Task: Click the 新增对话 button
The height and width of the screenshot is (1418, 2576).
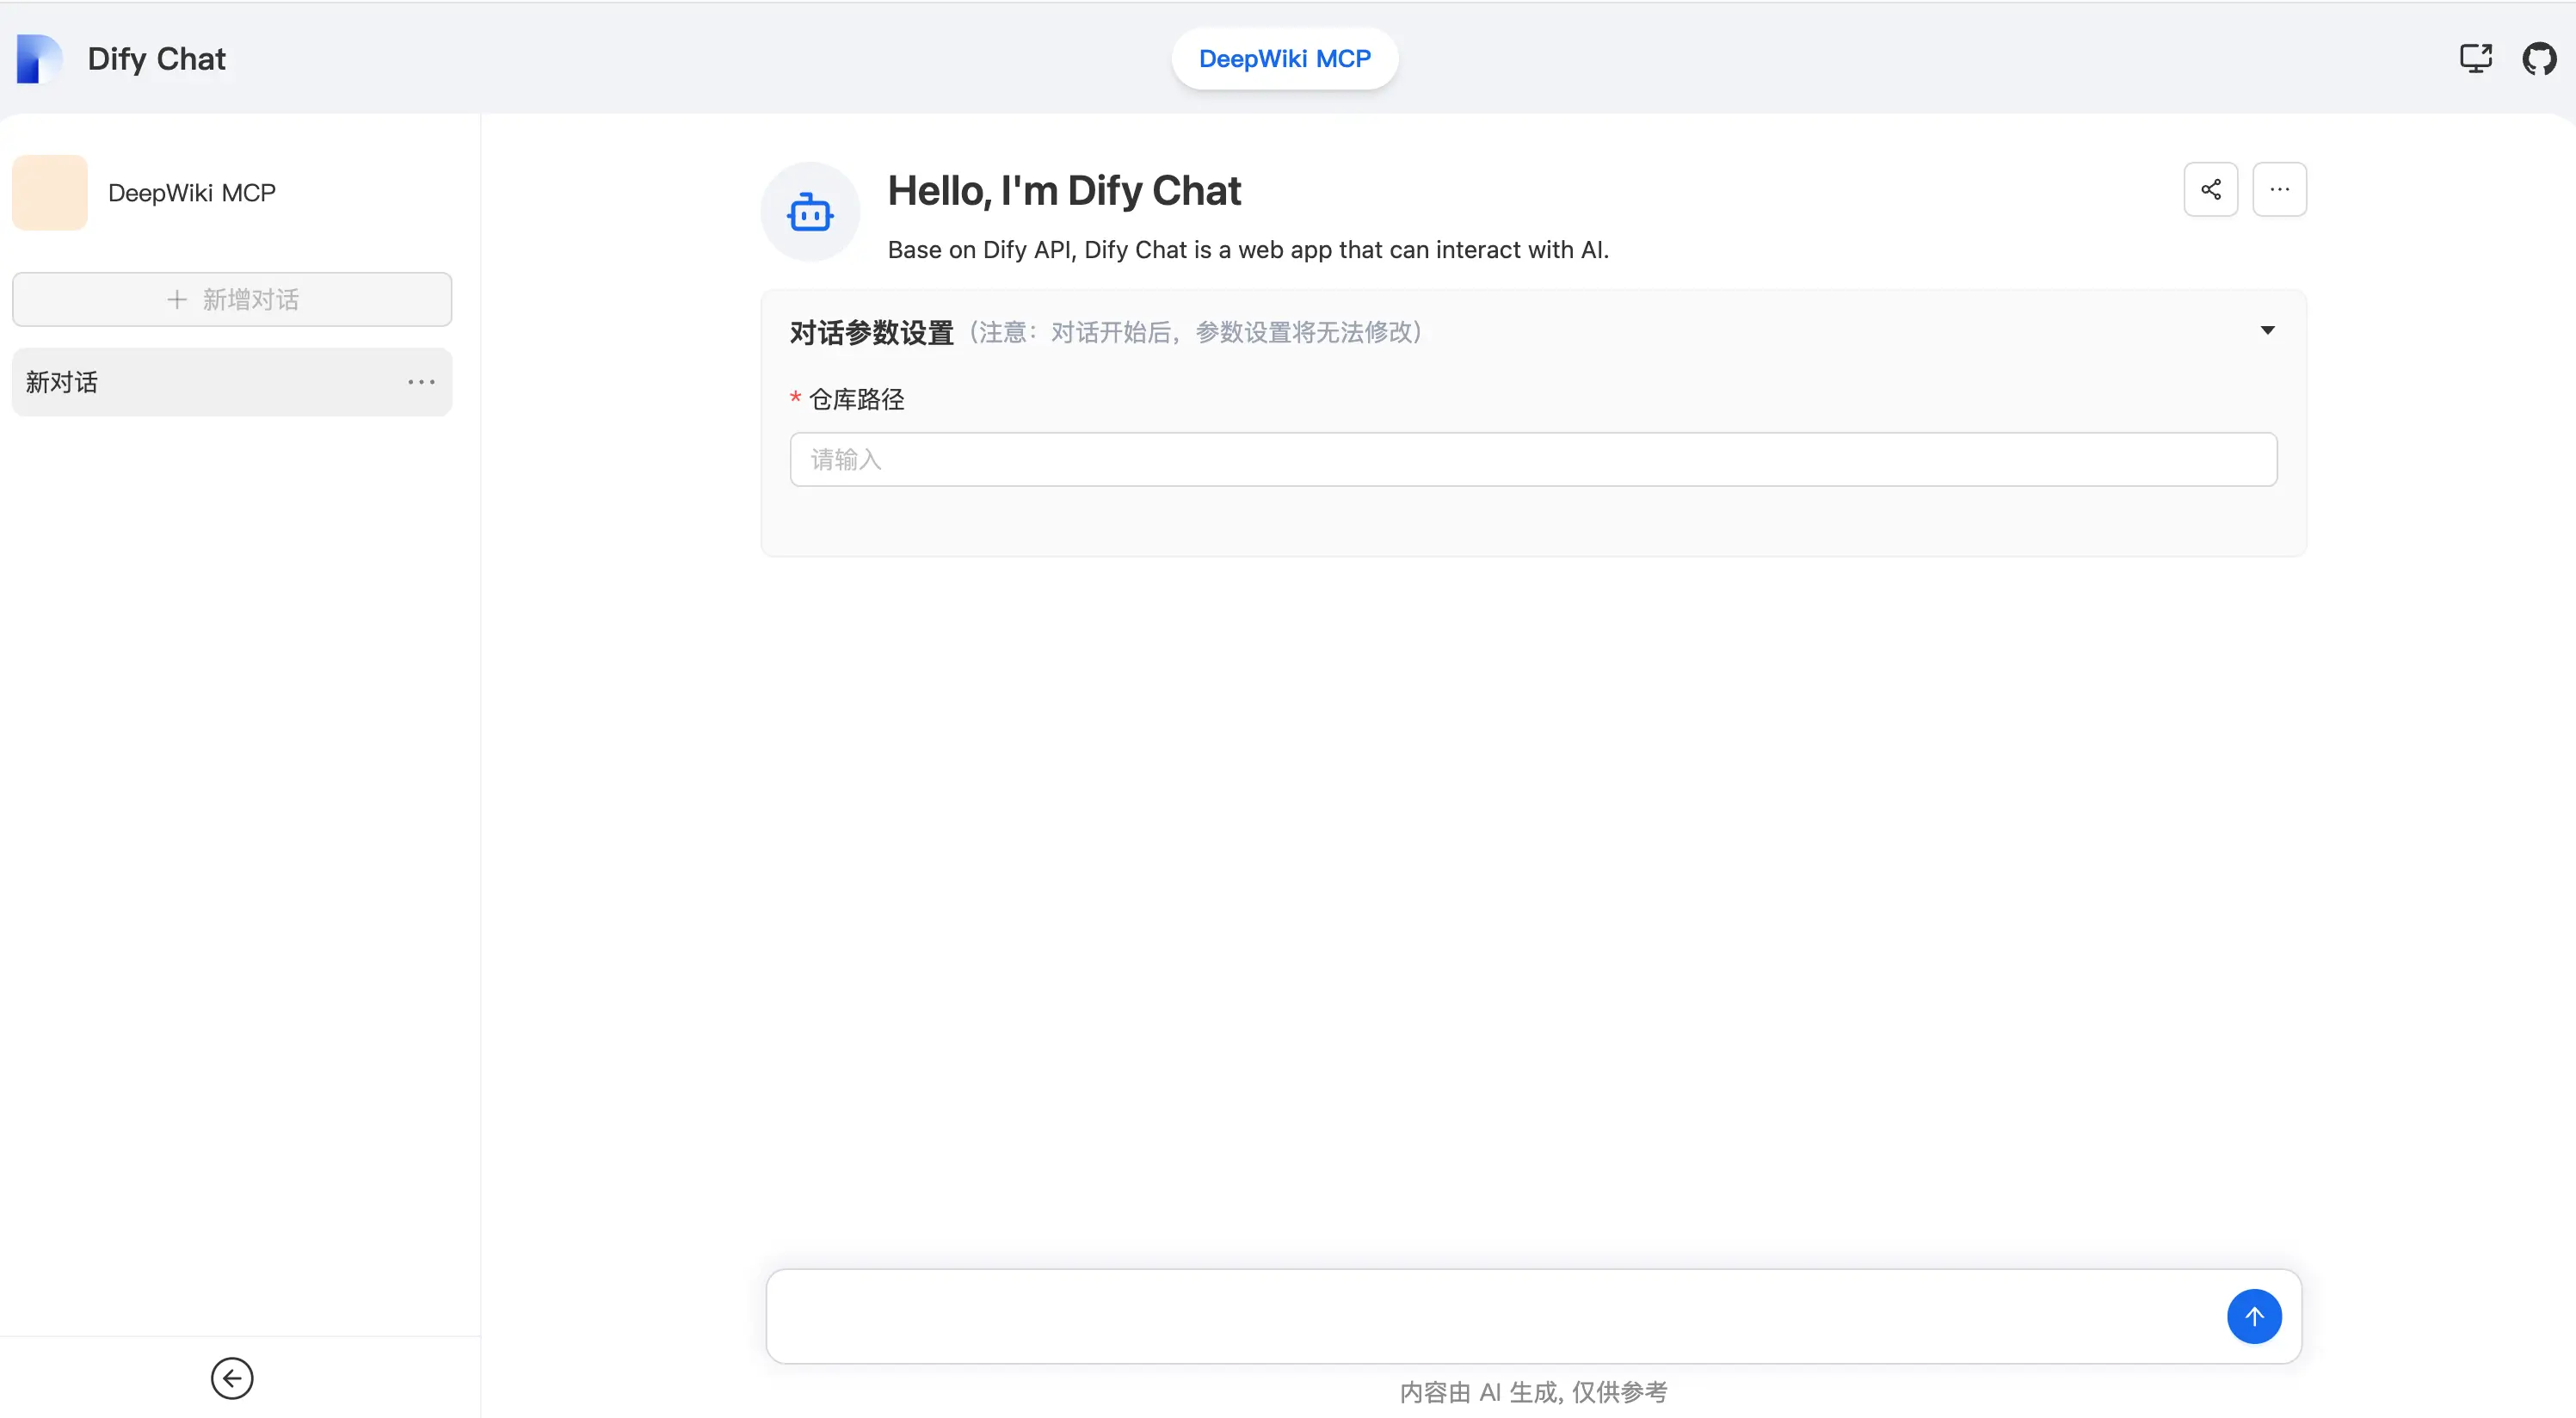Action: [x=232, y=299]
